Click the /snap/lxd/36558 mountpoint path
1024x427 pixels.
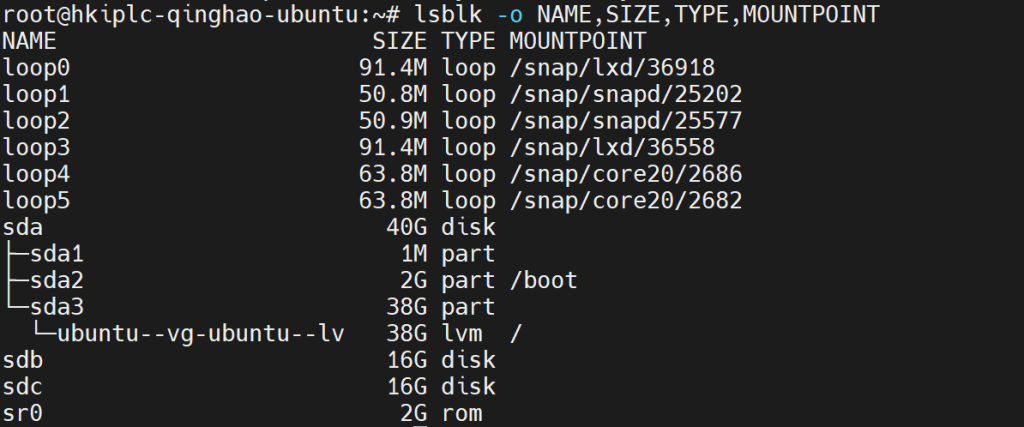coord(611,148)
